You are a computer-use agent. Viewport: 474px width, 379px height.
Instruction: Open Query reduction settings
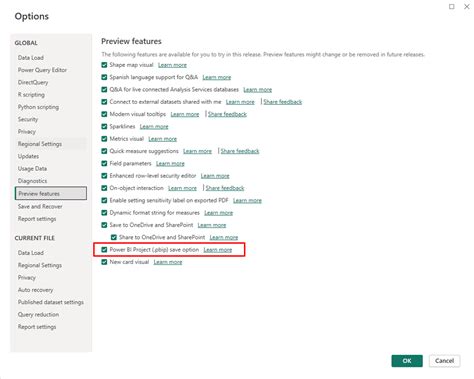pyautogui.click(x=38, y=315)
